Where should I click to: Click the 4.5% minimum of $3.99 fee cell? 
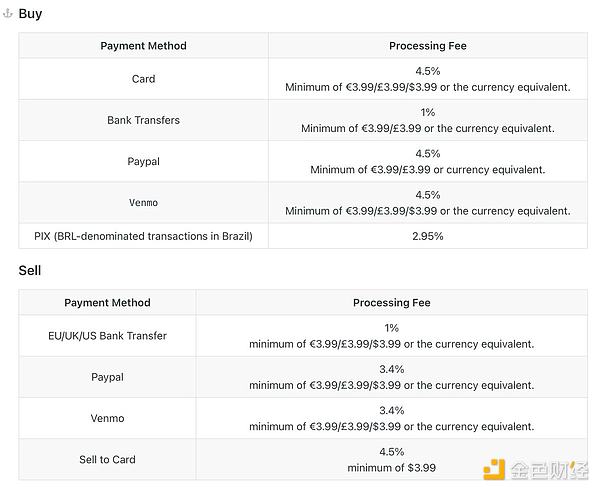391,460
